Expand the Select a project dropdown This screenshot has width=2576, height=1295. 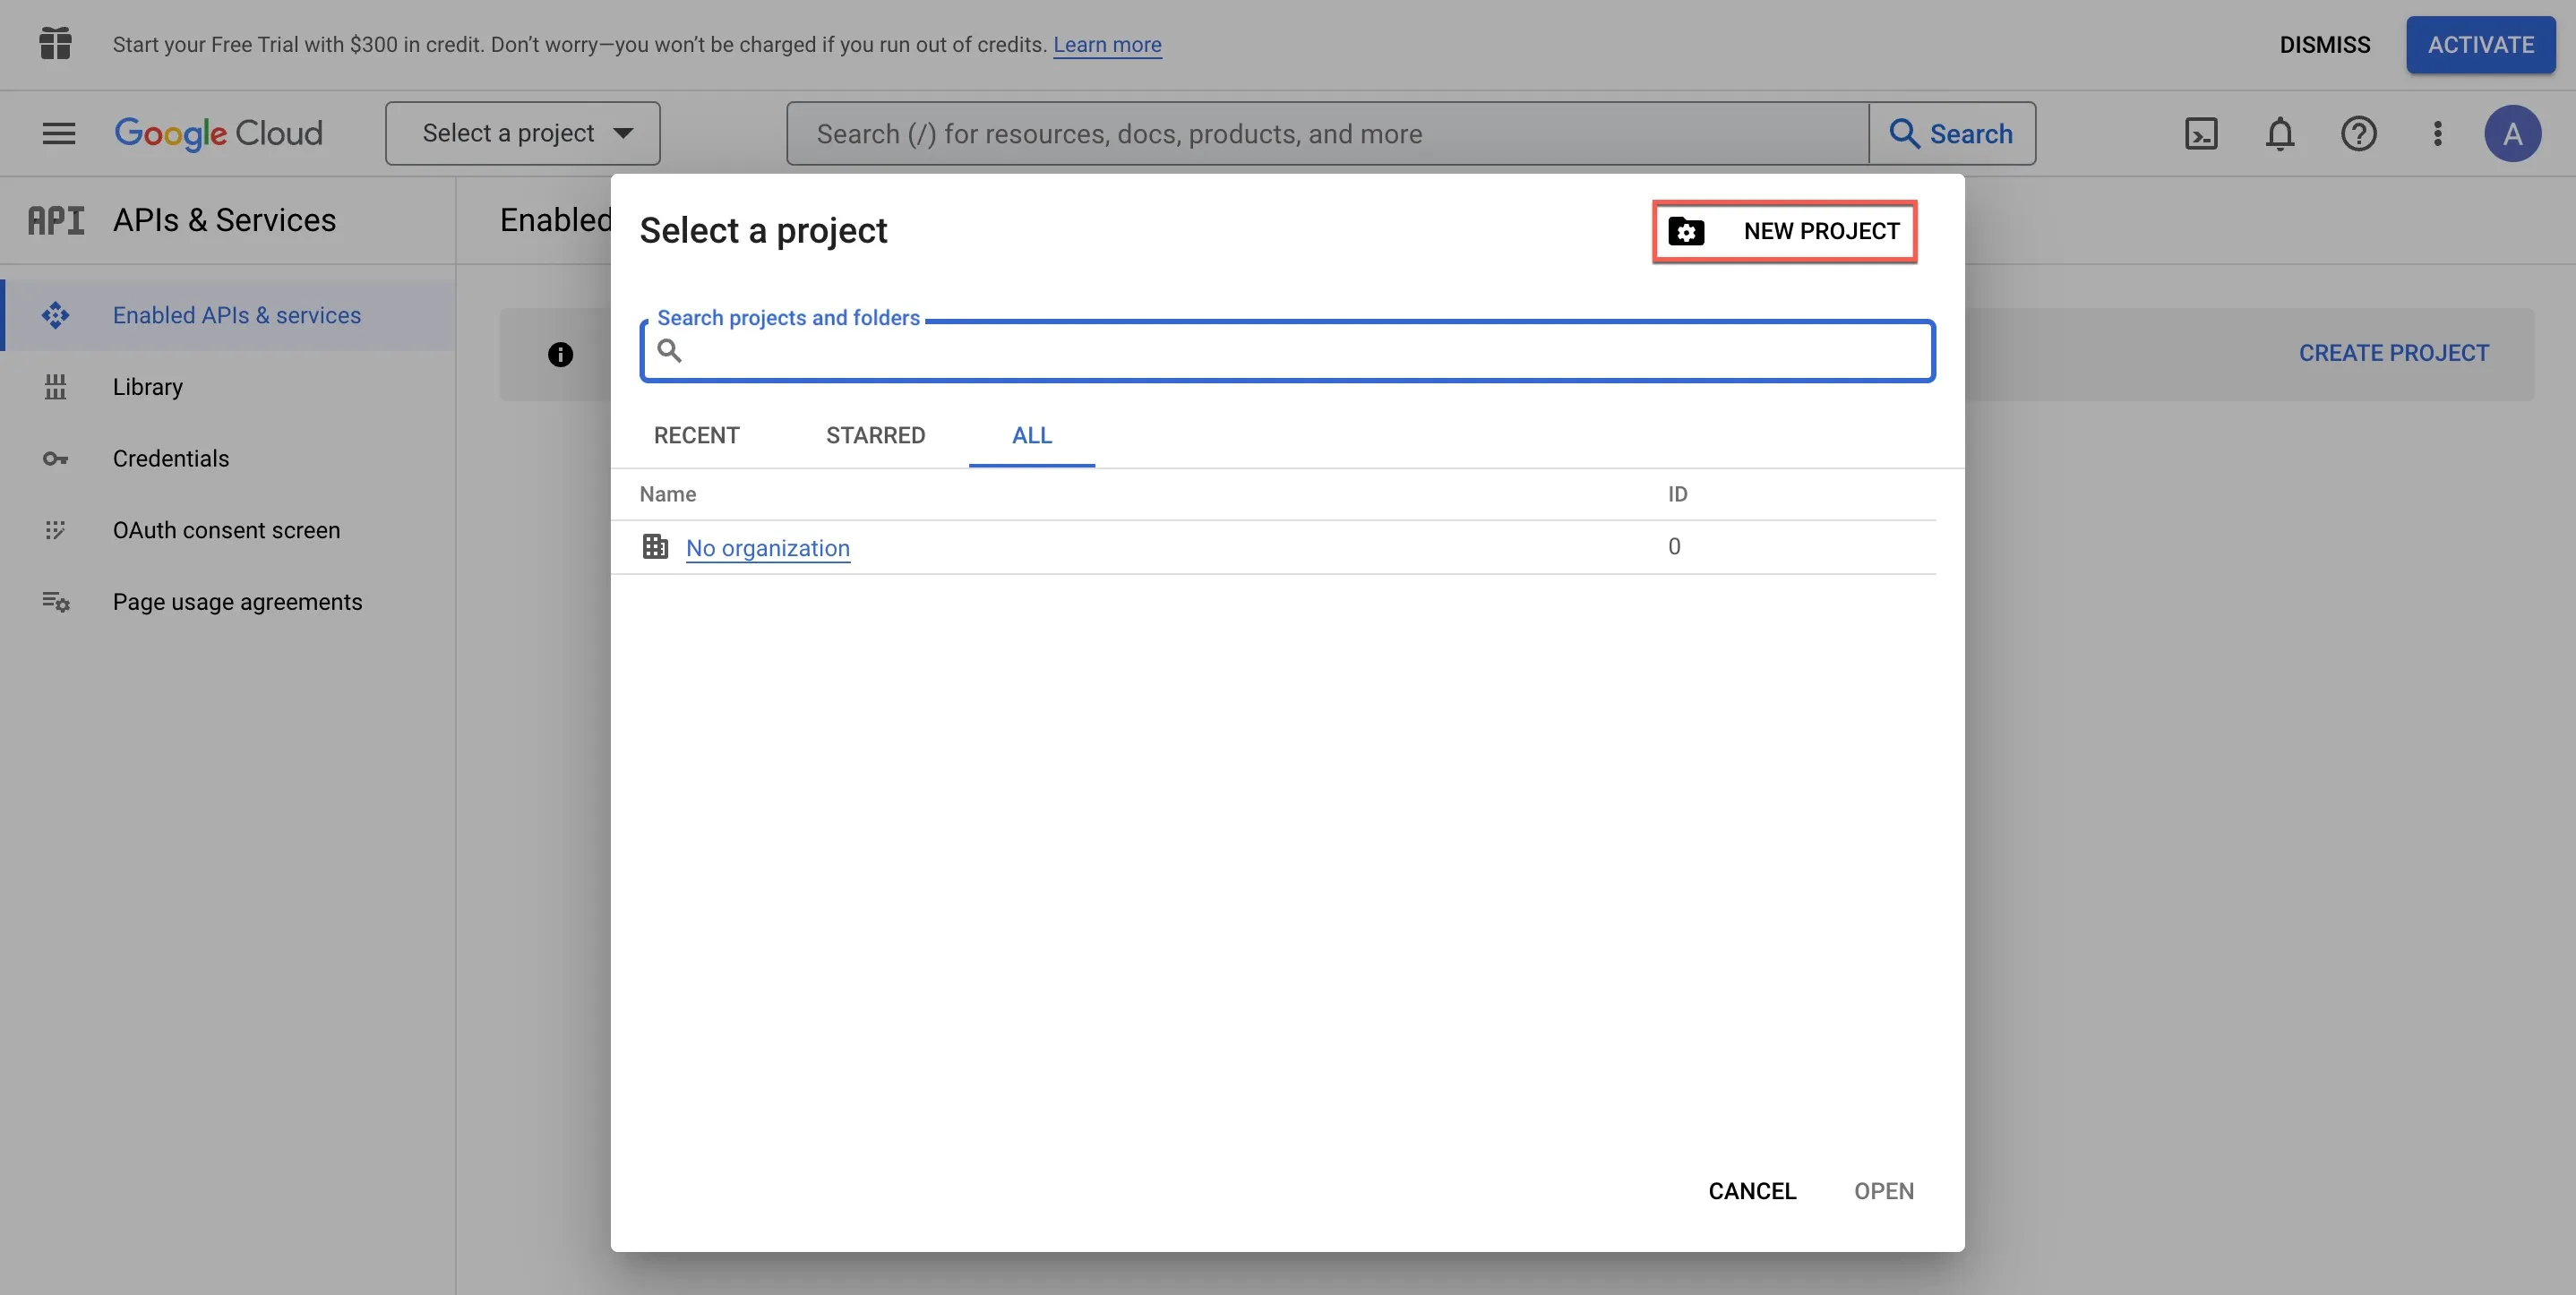523,133
